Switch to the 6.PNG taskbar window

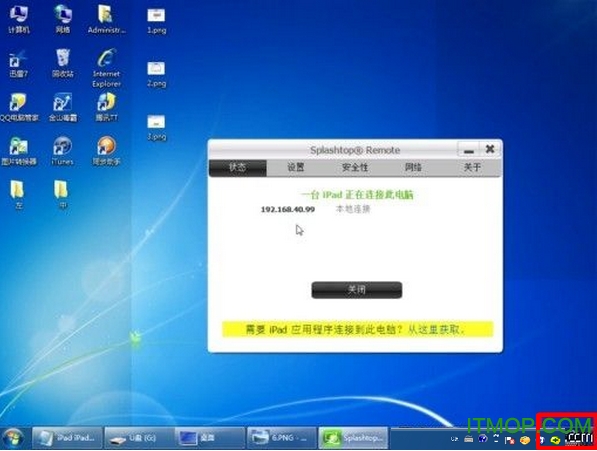(x=282, y=438)
